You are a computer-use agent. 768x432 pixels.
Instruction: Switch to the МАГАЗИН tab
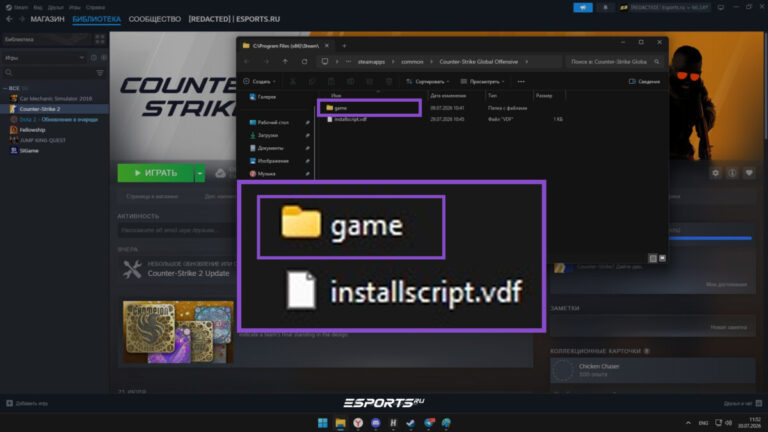tap(48, 19)
